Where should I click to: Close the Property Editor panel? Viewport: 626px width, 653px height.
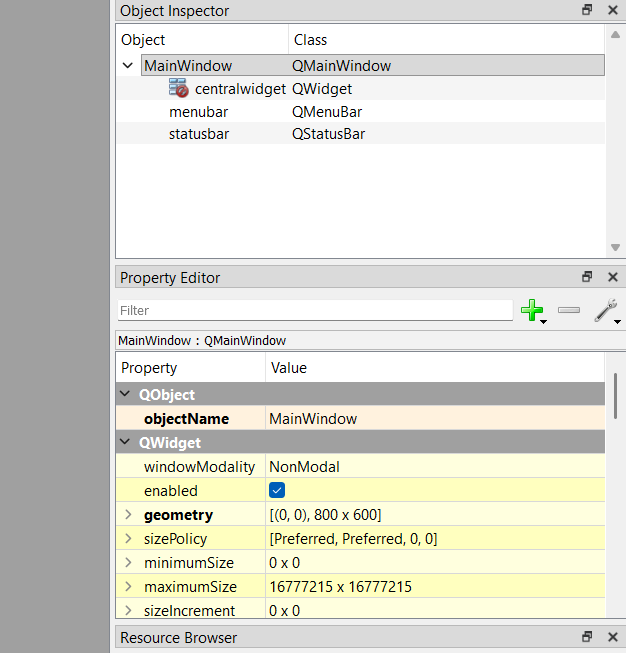(613, 277)
